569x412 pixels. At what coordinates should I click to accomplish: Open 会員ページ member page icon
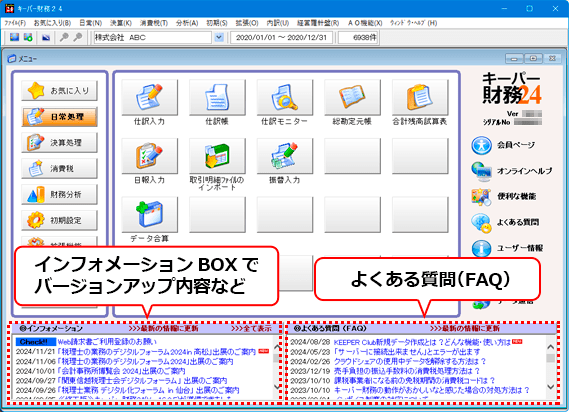click(482, 145)
